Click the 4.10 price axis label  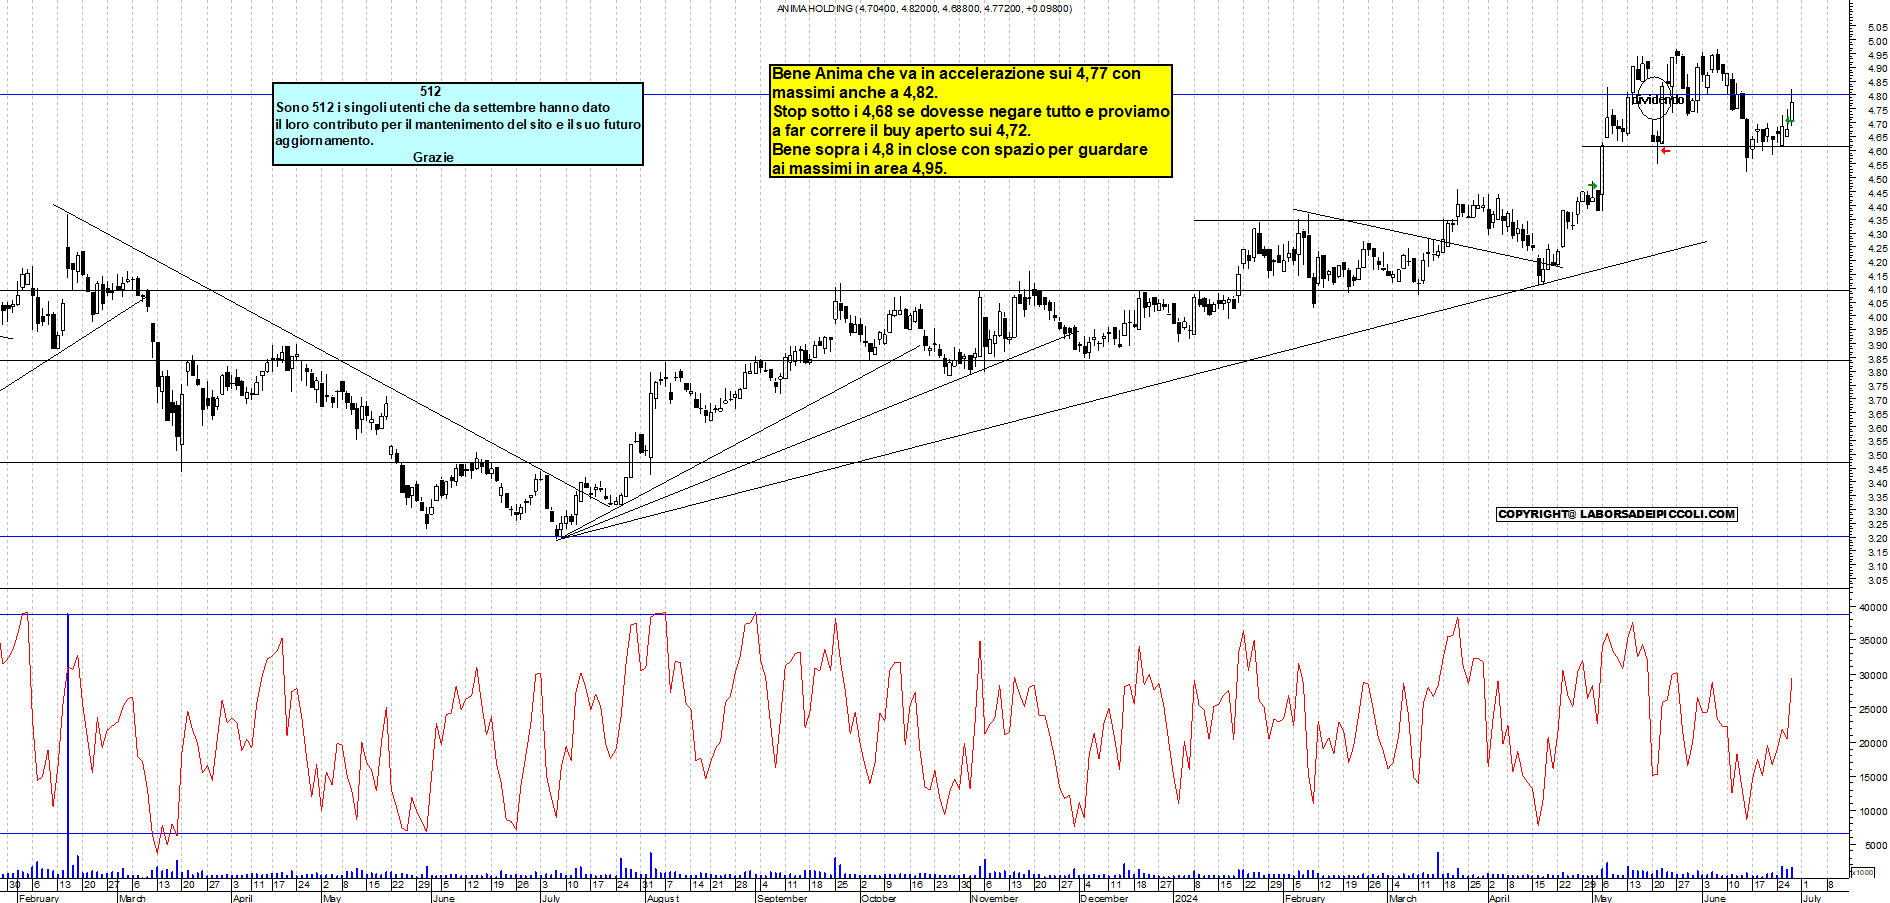click(1878, 290)
